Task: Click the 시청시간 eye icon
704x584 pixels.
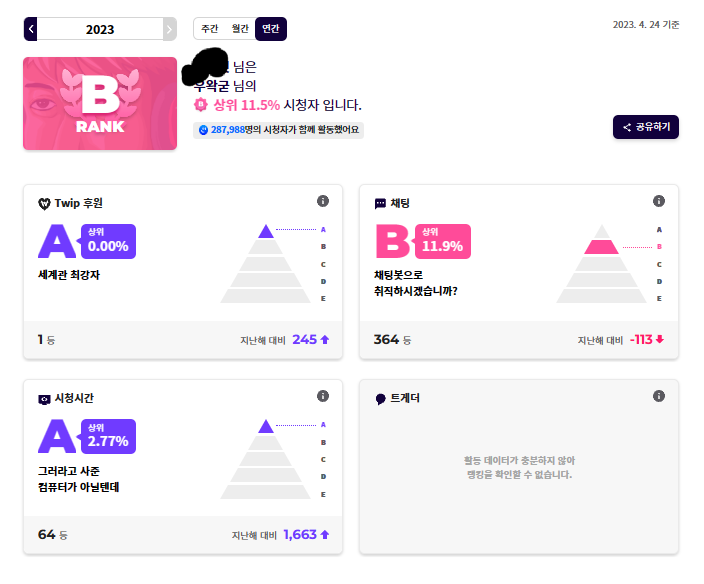Action: click(x=44, y=399)
